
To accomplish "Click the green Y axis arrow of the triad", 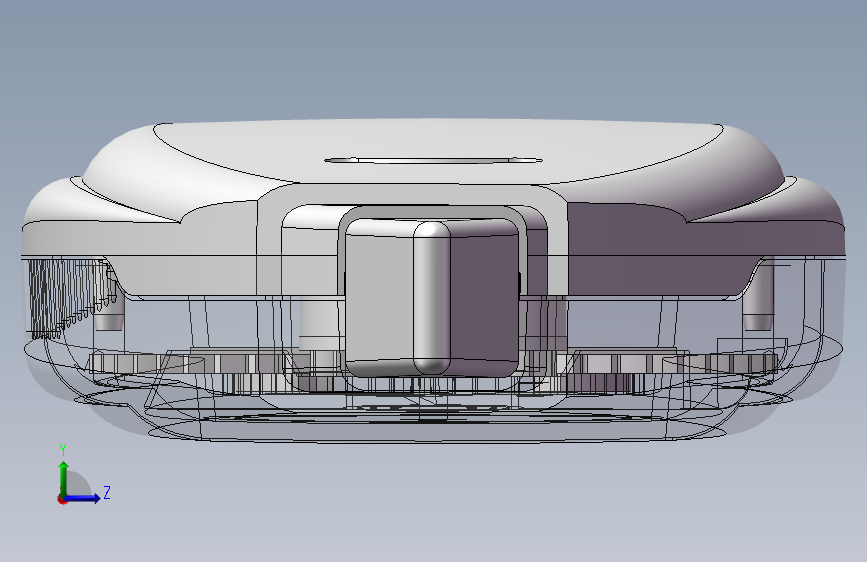I will coord(63,480).
